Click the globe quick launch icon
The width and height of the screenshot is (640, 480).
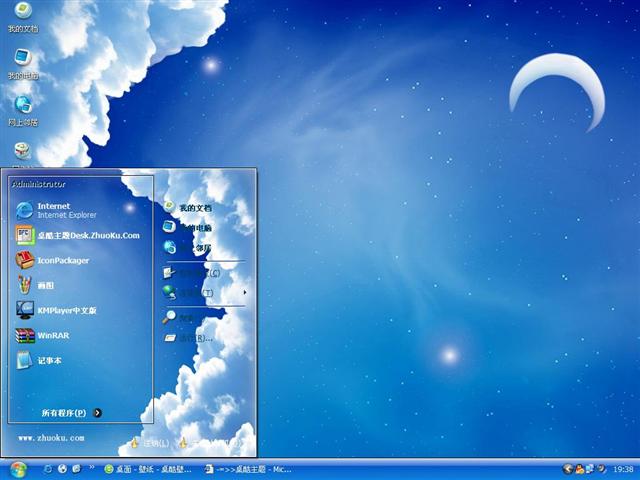pos(62,469)
